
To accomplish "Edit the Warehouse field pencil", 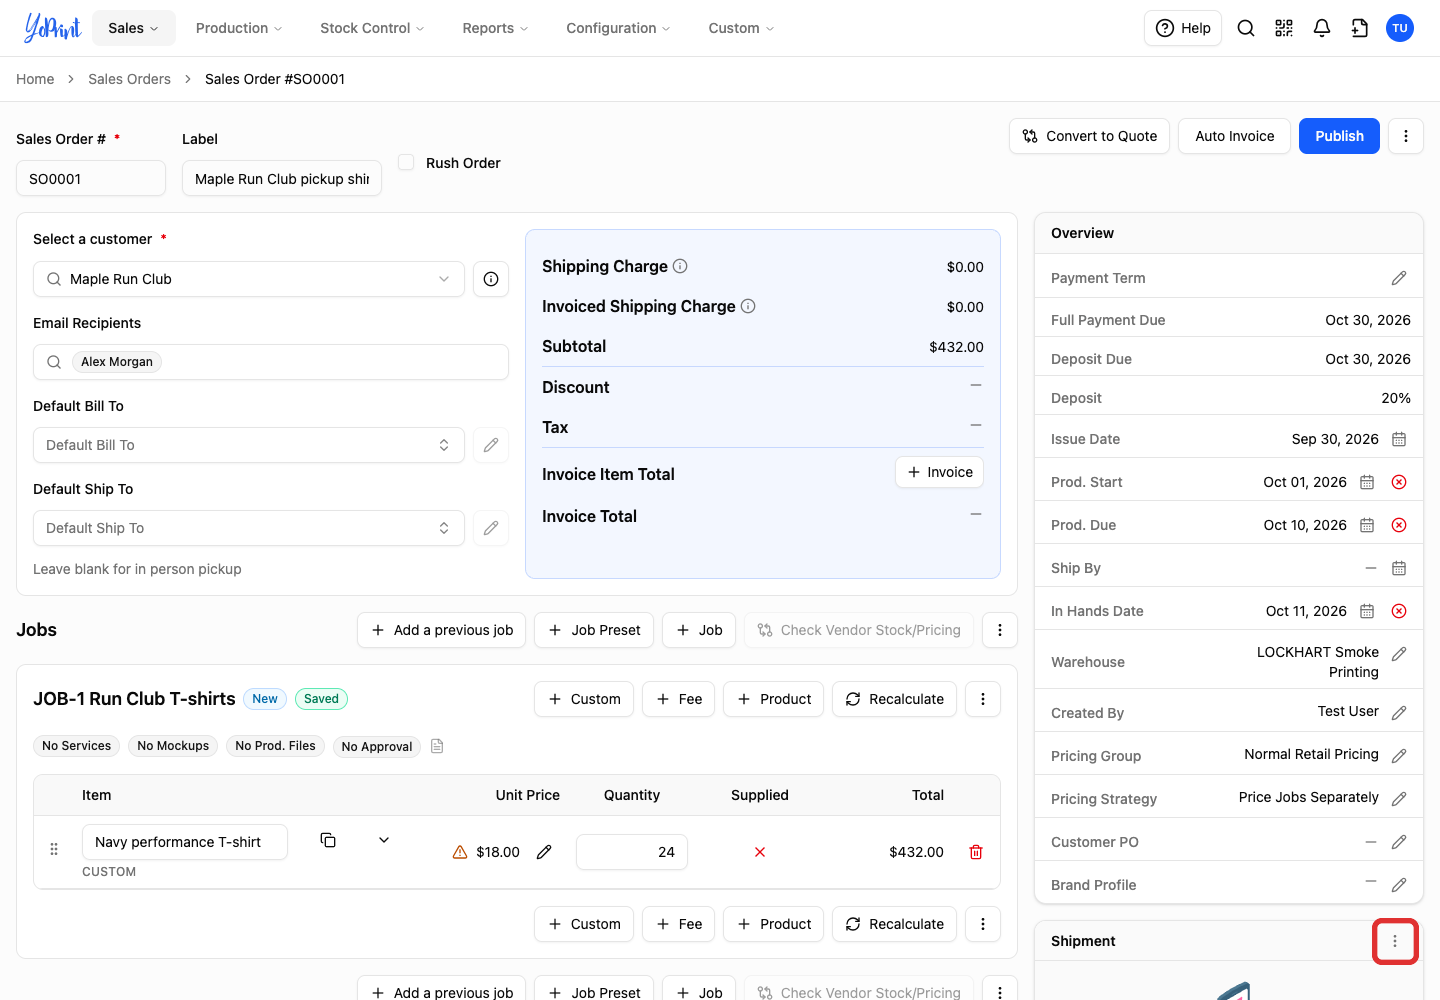I will [1399, 654].
